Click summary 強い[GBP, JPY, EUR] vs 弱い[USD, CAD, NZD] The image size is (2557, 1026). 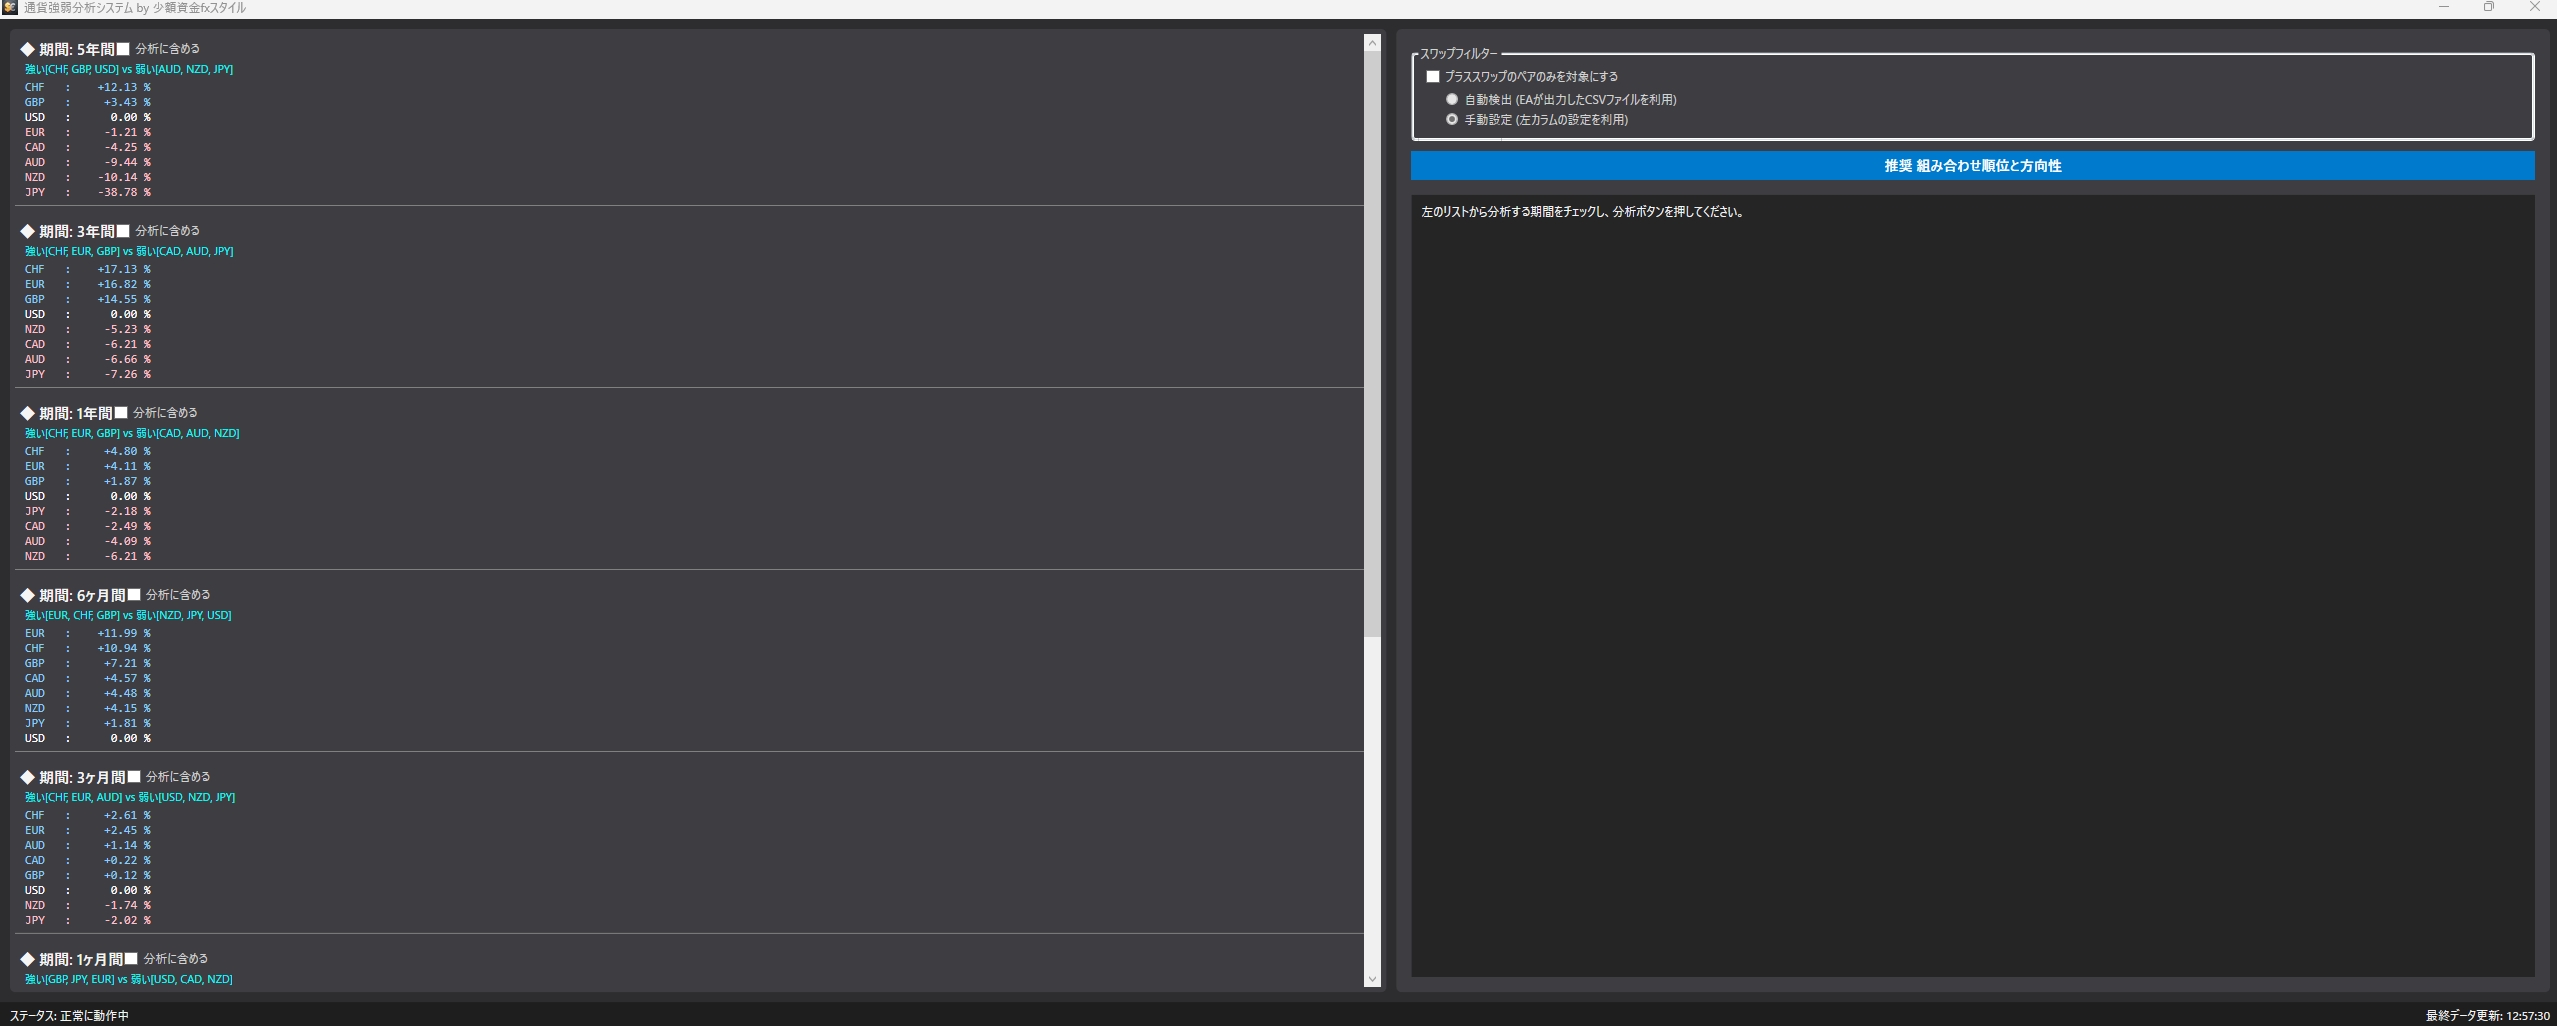[x=129, y=979]
